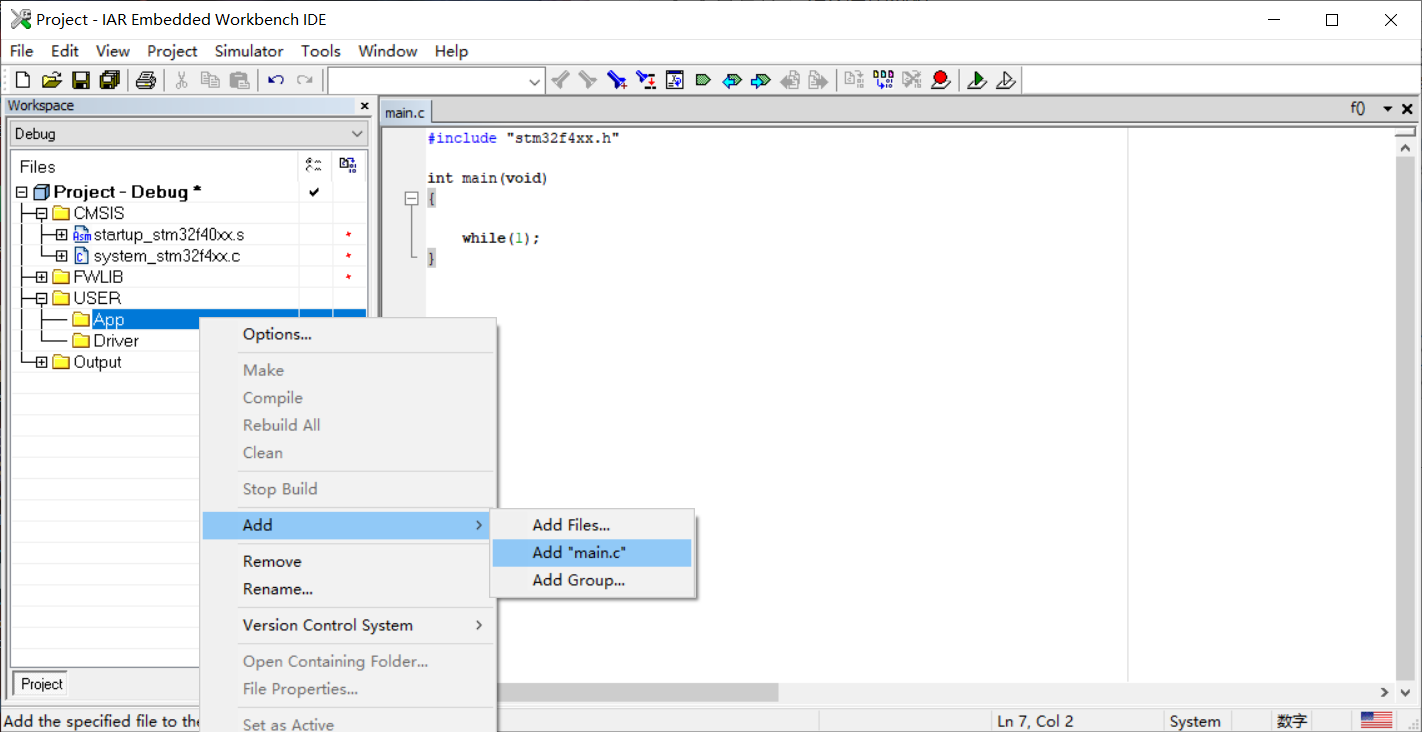
Task: Open the Project menu
Action: click(x=172, y=51)
